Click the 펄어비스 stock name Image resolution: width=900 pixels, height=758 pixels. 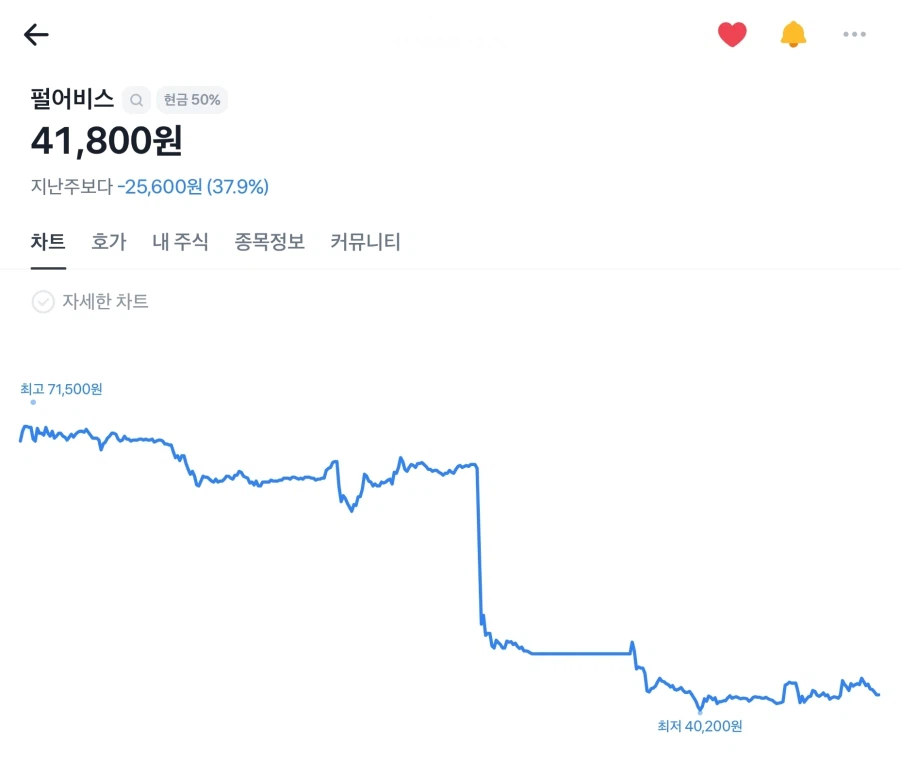72,100
